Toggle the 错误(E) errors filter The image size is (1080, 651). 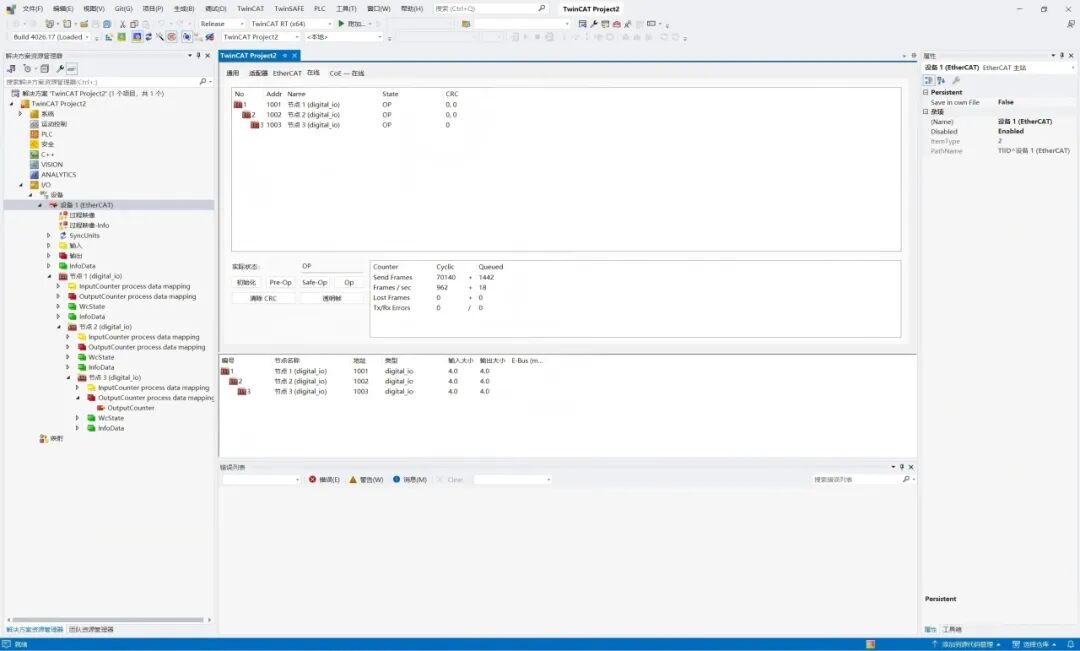[324, 480]
